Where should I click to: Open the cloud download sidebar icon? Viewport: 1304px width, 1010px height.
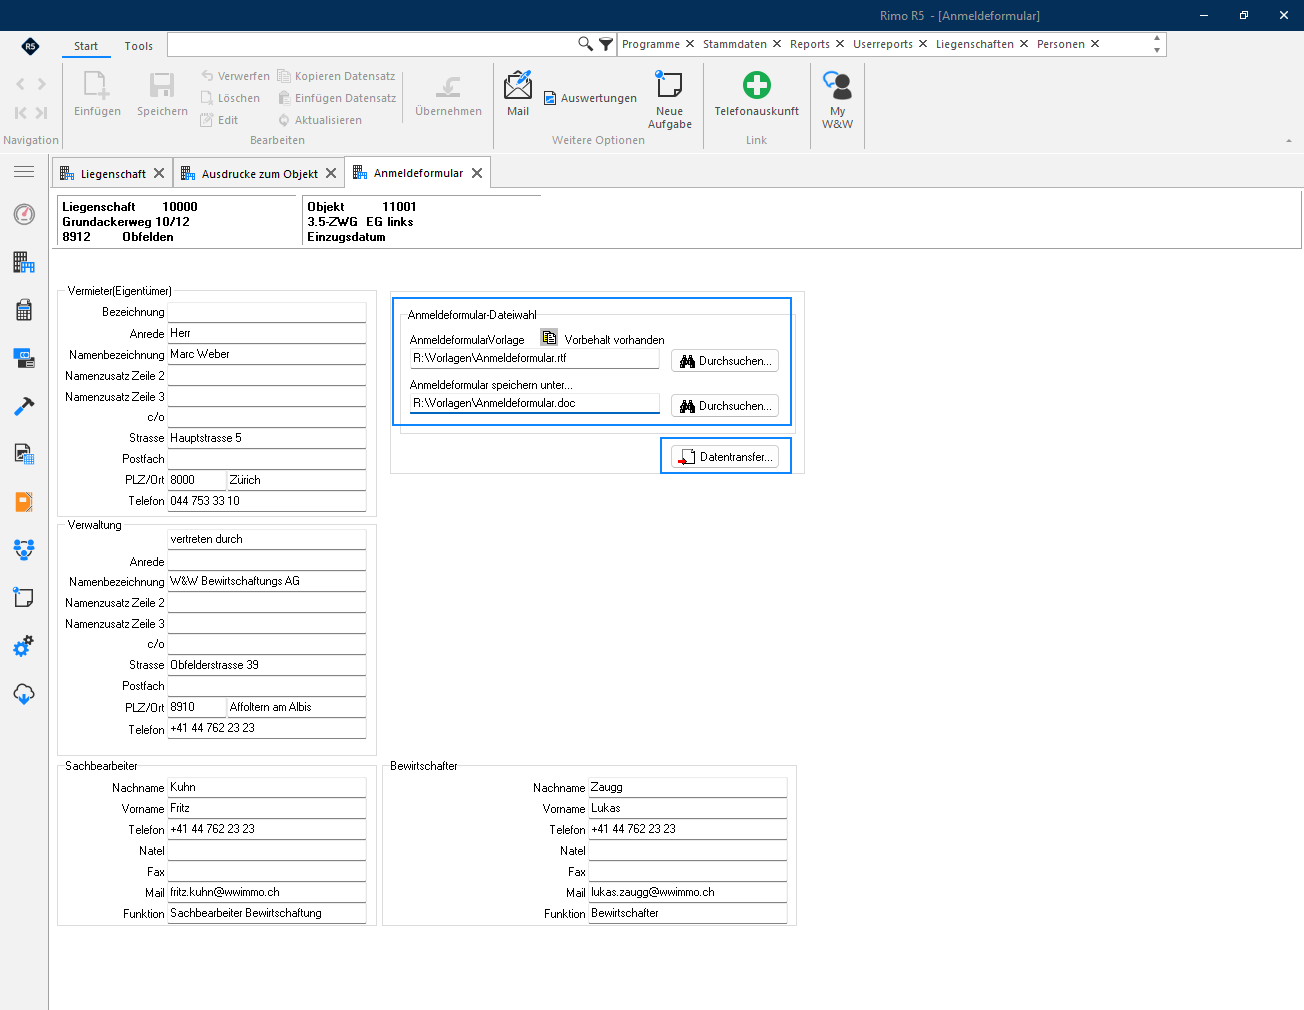[x=24, y=693]
